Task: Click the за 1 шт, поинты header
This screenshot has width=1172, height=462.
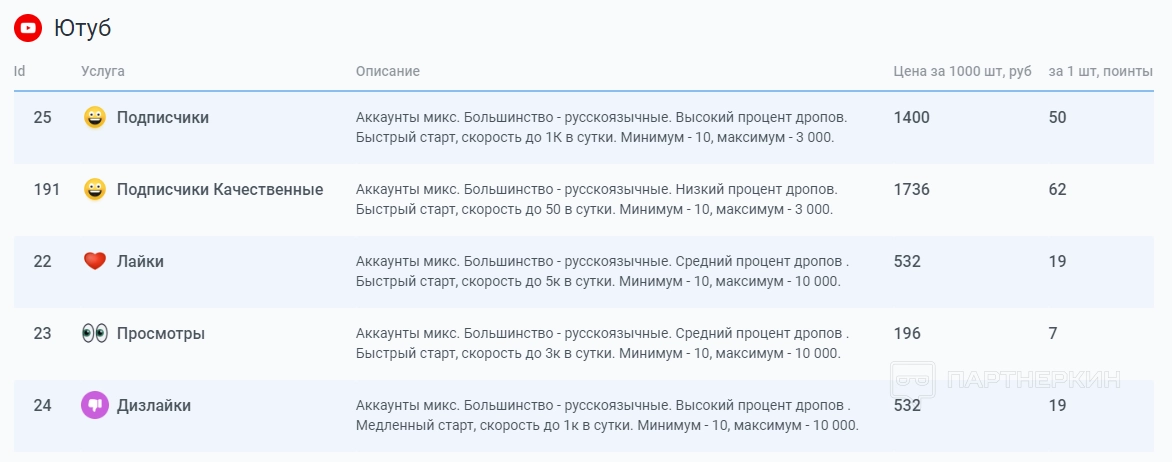Action: [x=1100, y=72]
